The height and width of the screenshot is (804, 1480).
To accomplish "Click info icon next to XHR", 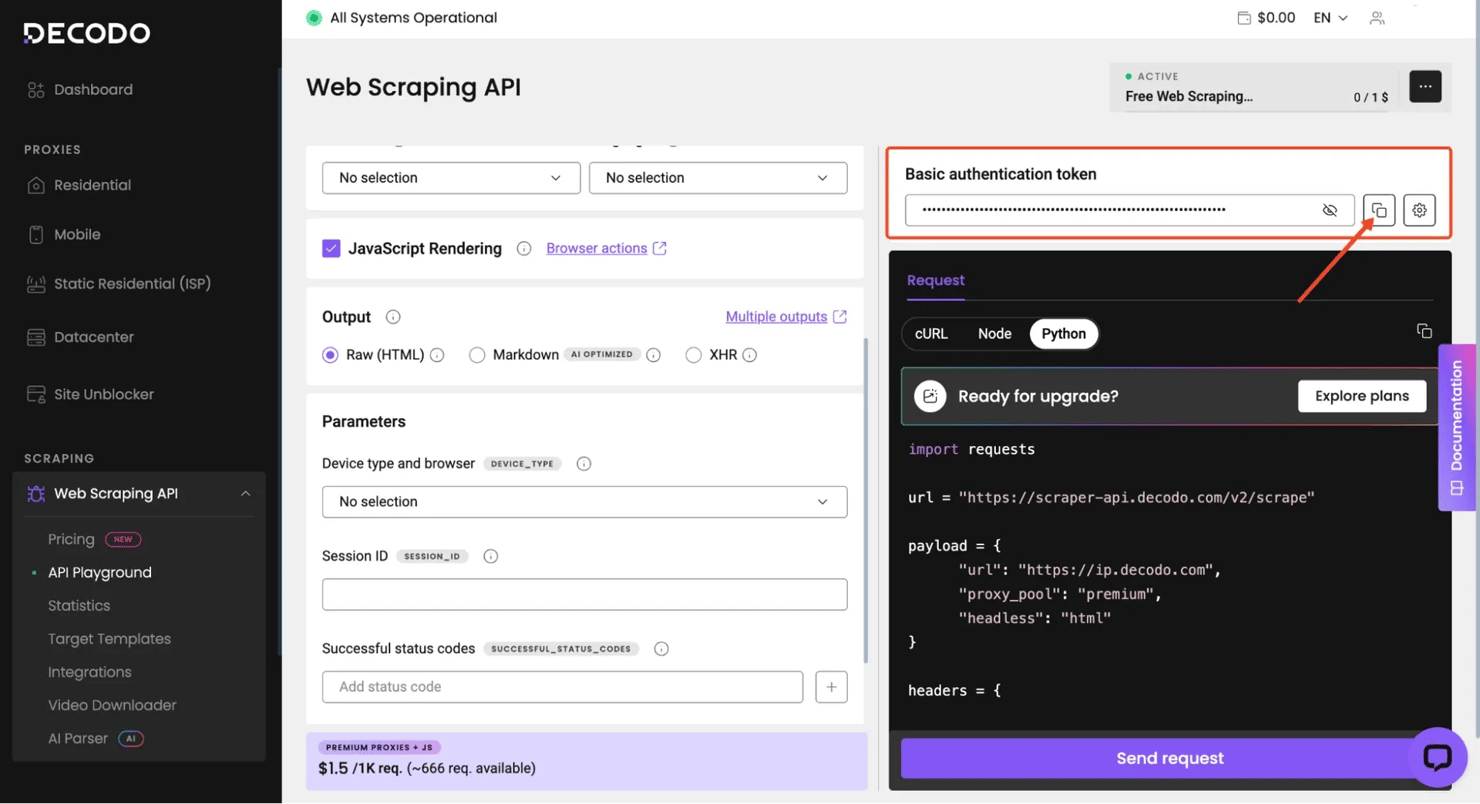I will (749, 355).
